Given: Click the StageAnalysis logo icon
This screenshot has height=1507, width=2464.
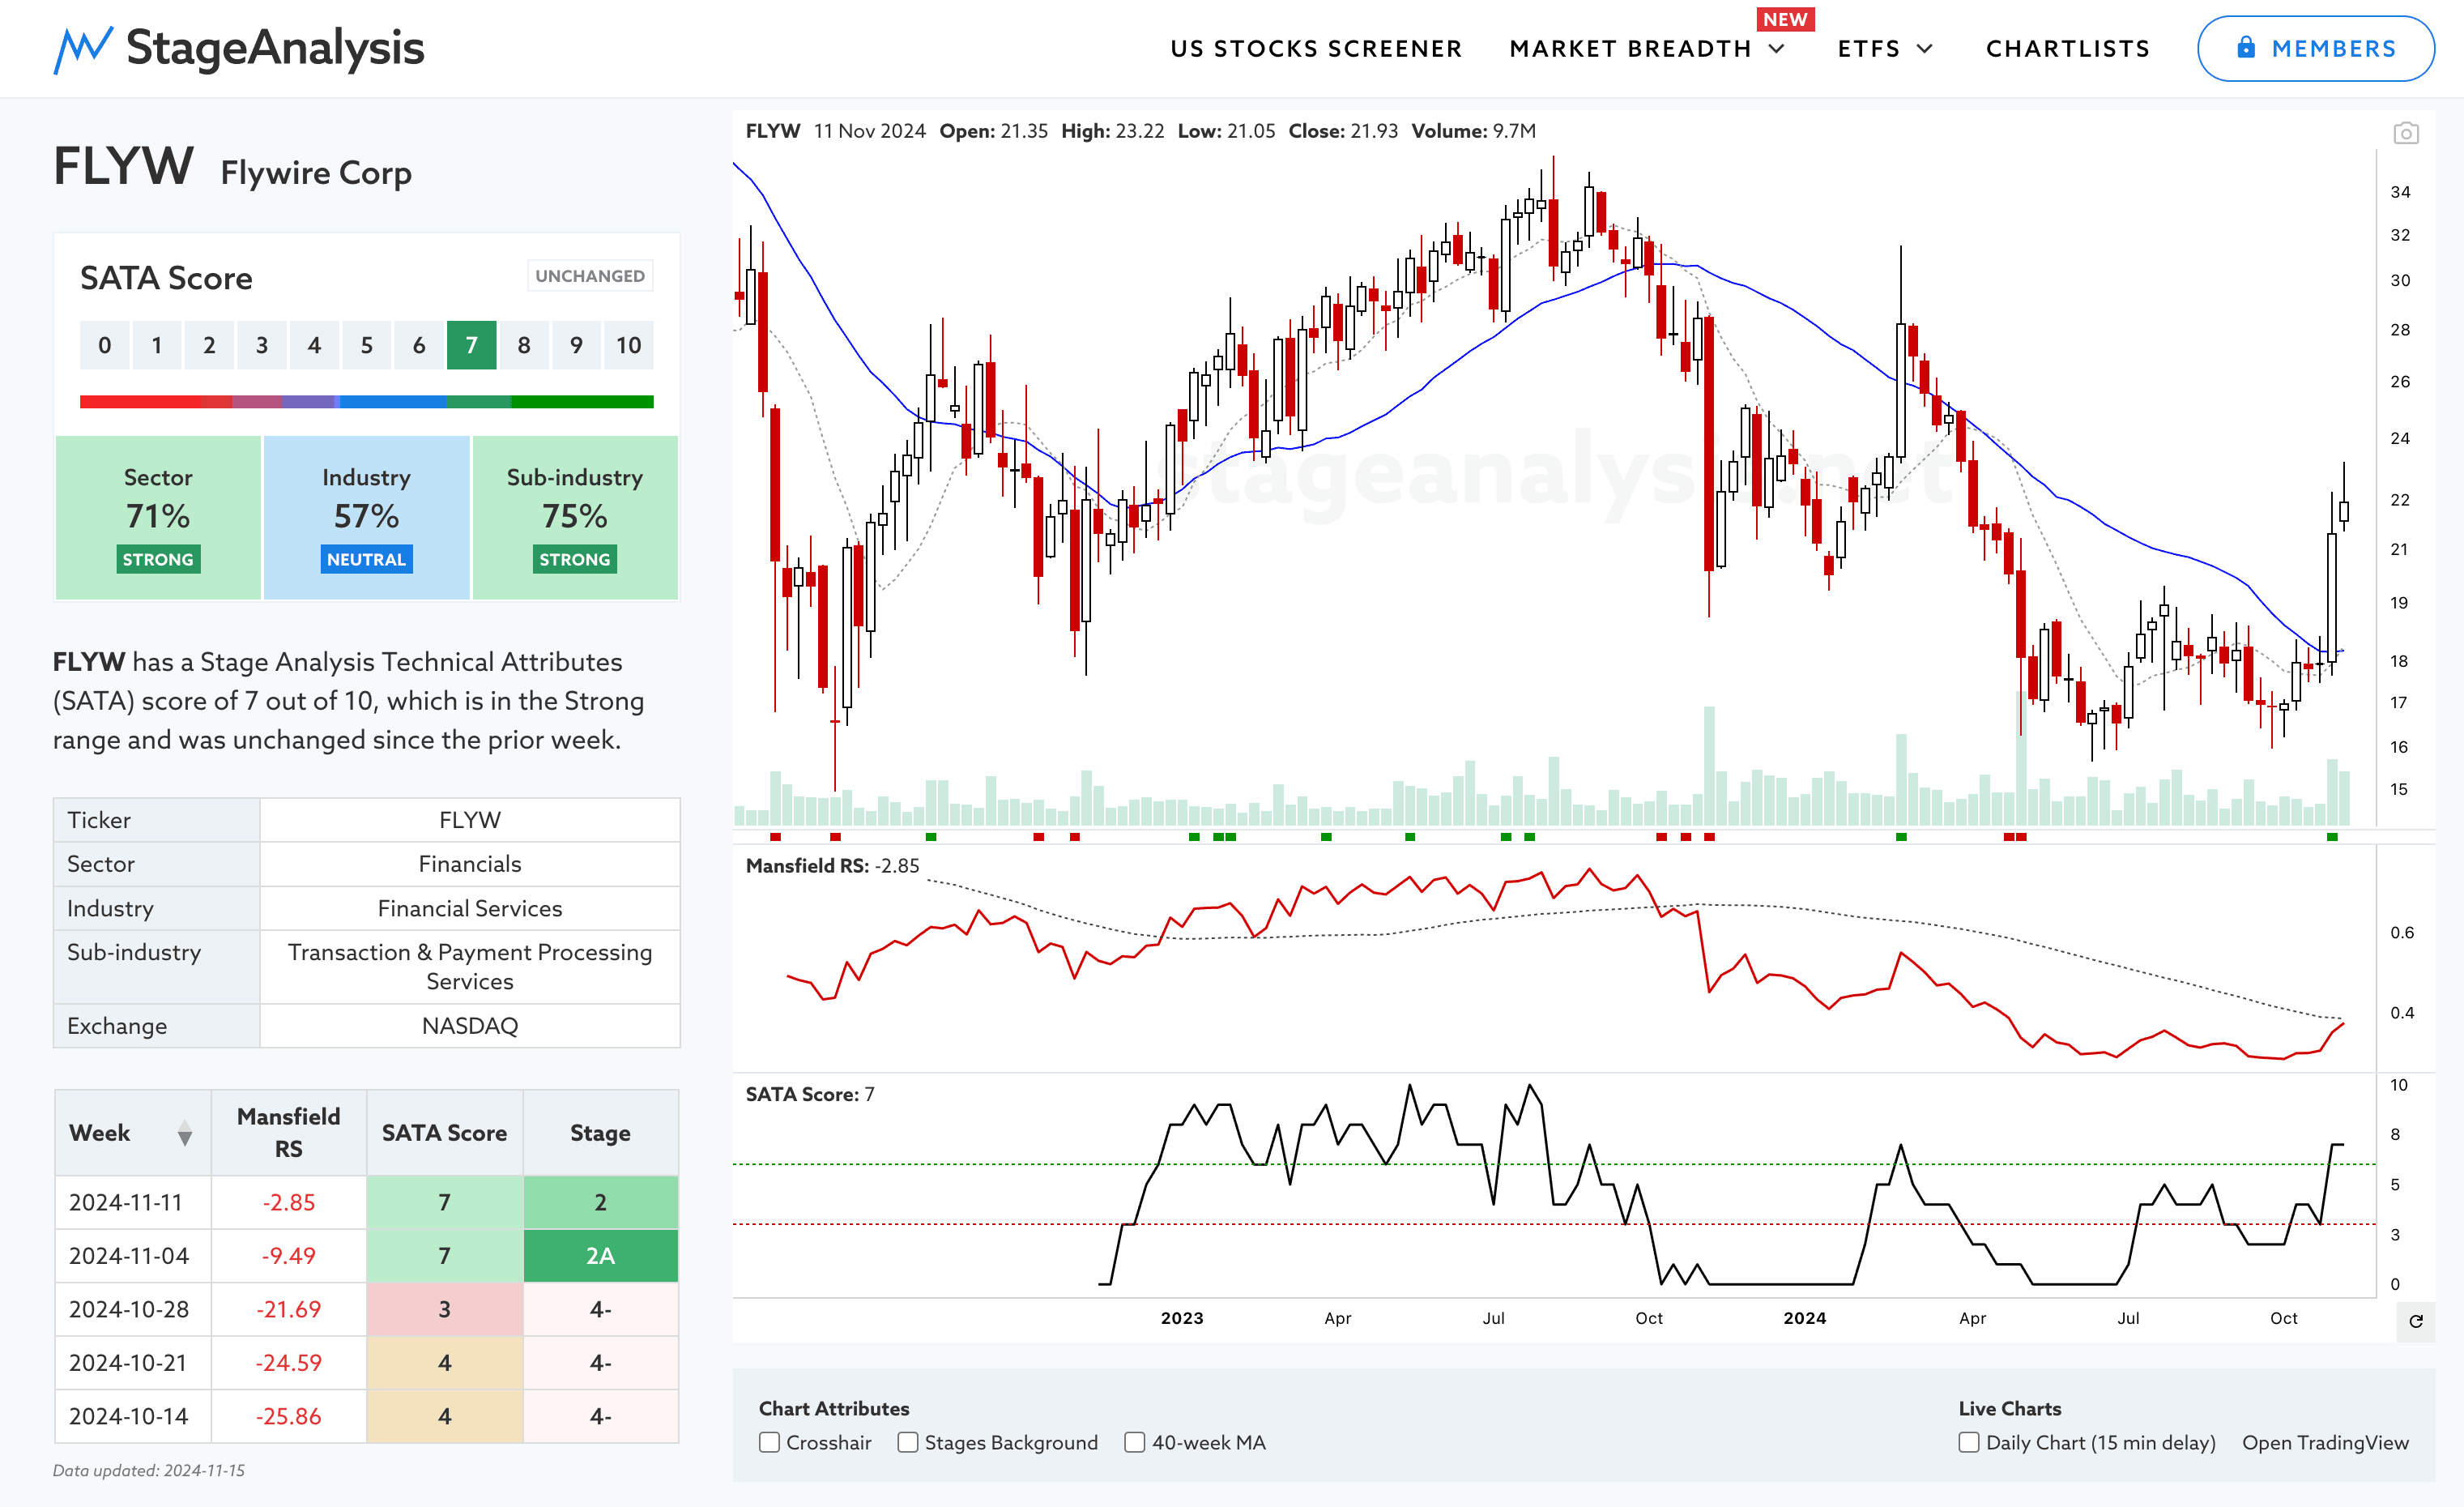Looking at the screenshot, I should [83, 49].
